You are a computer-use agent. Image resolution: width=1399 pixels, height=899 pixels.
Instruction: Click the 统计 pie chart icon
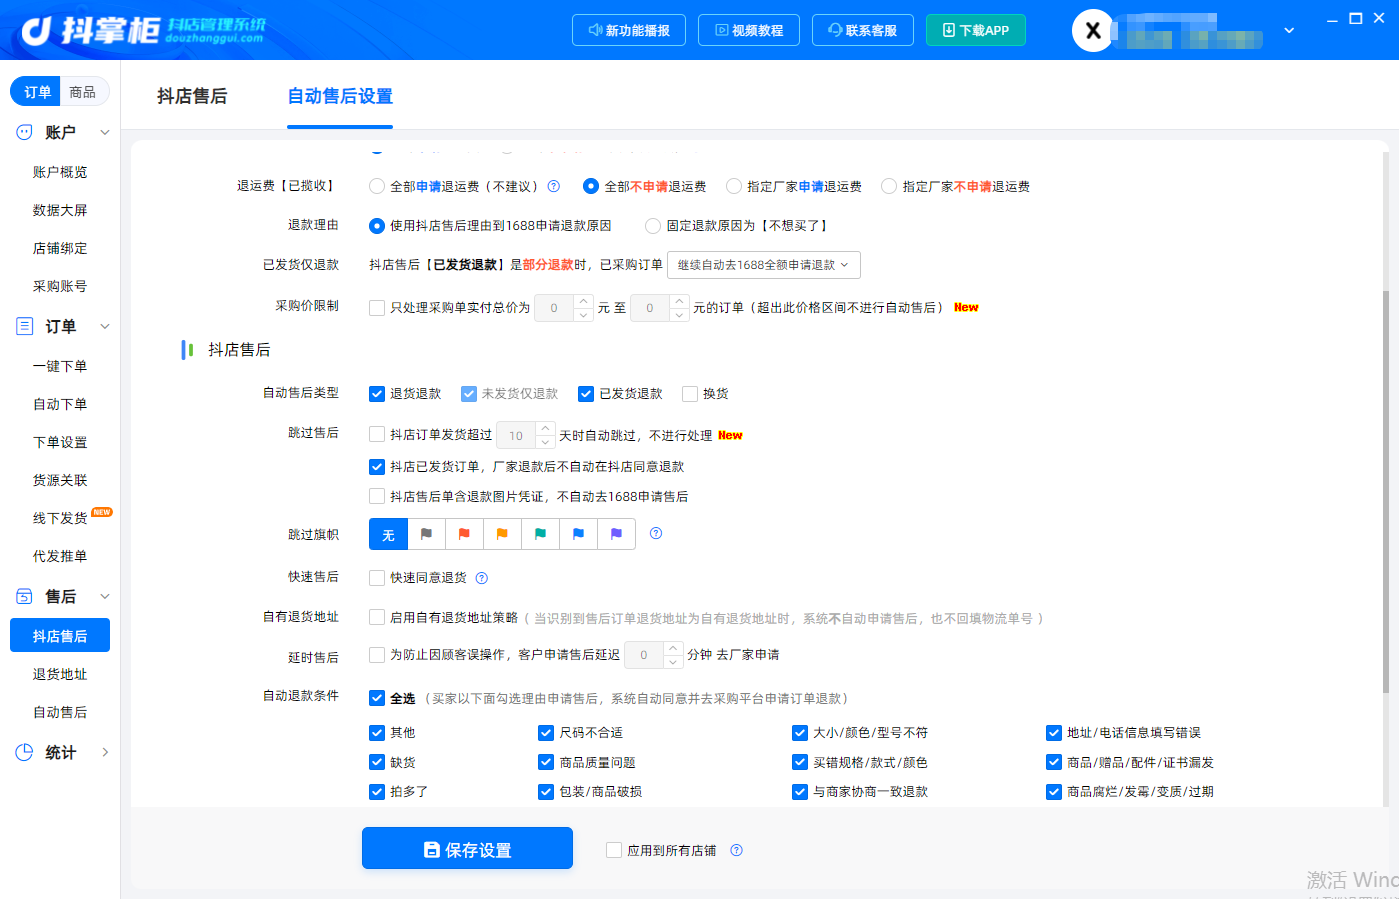pyautogui.click(x=24, y=752)
